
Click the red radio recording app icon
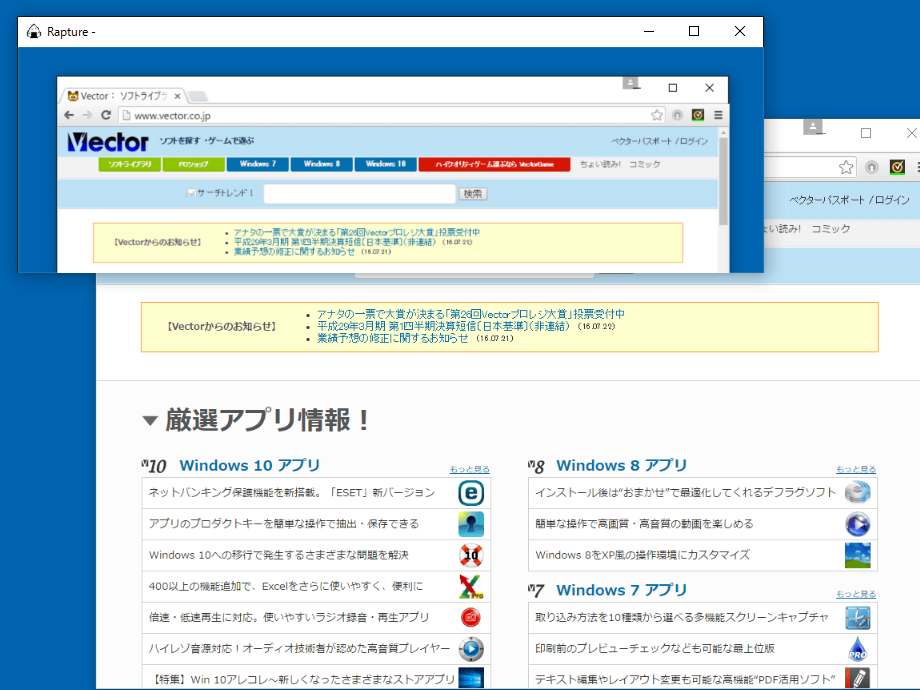[471, 617]
